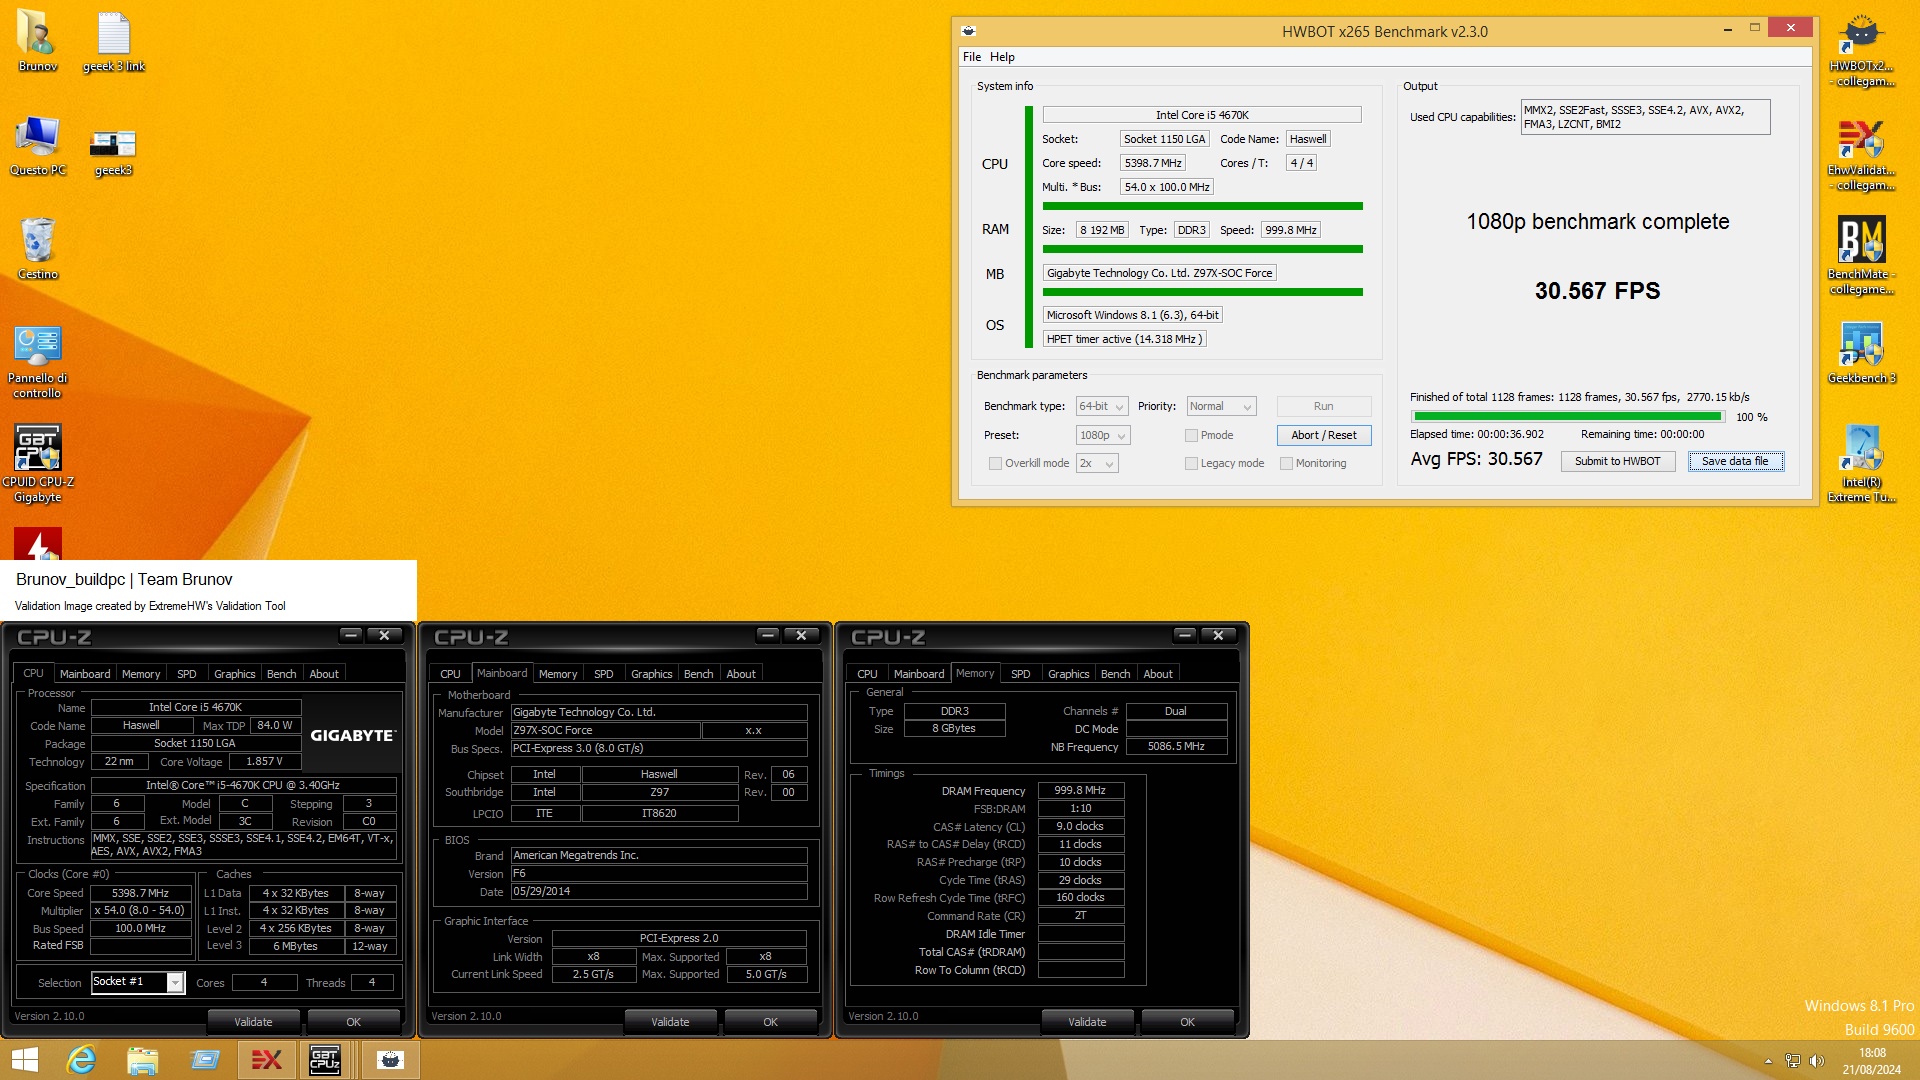Screen dimensions: 1920x1080
Task: Click BIOS date 05/29/2014 field
Action: pos(659,891)
